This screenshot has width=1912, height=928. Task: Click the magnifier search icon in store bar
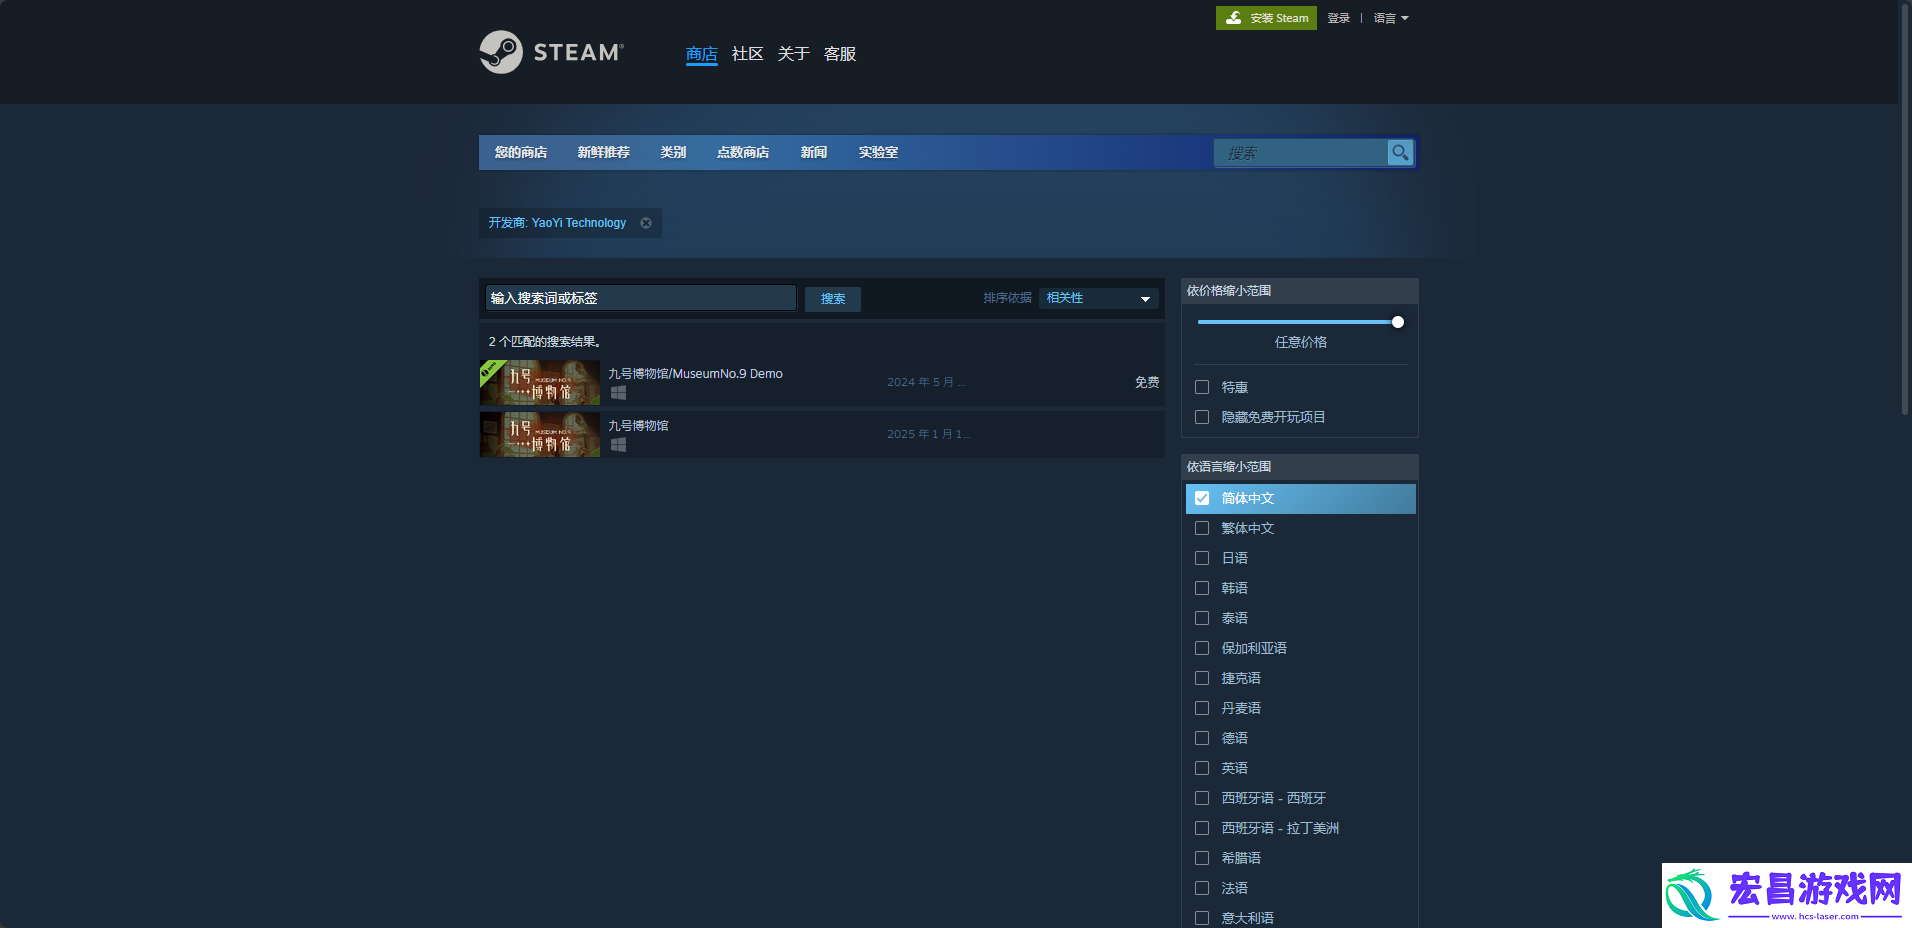pos(1400,152)
